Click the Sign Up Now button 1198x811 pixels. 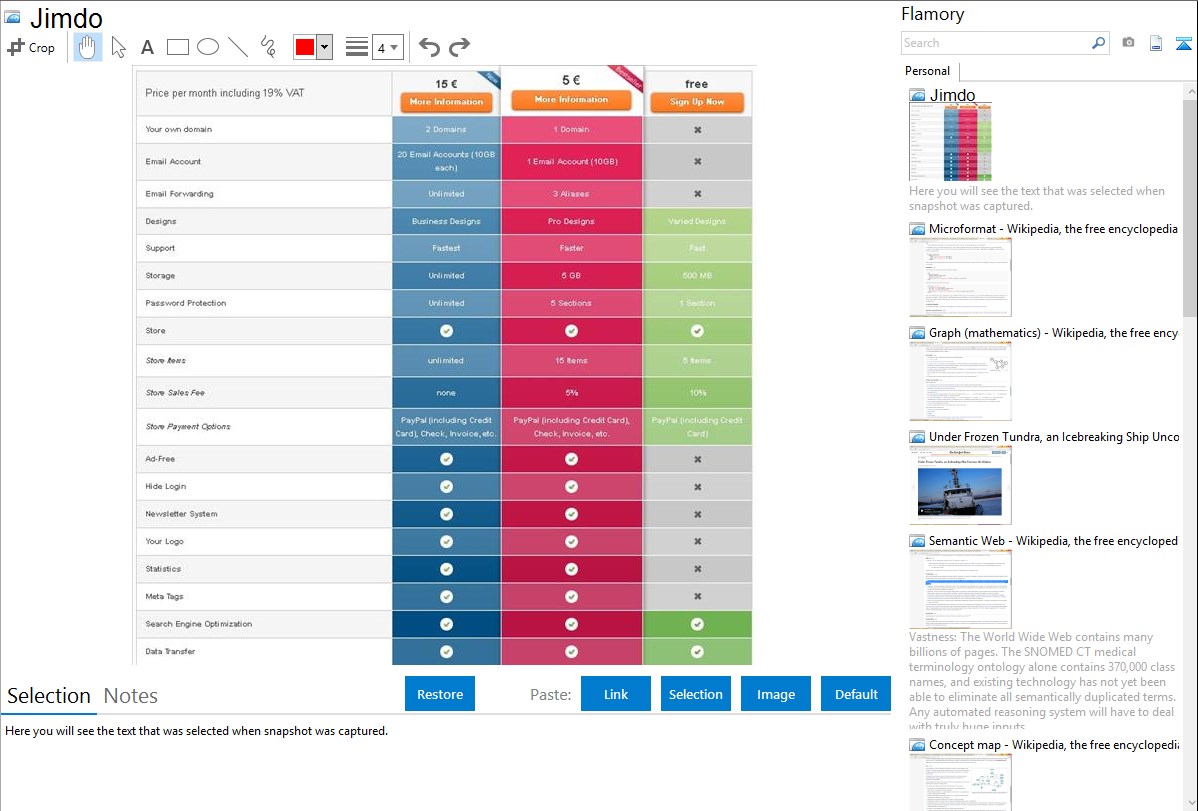point(697,102)
